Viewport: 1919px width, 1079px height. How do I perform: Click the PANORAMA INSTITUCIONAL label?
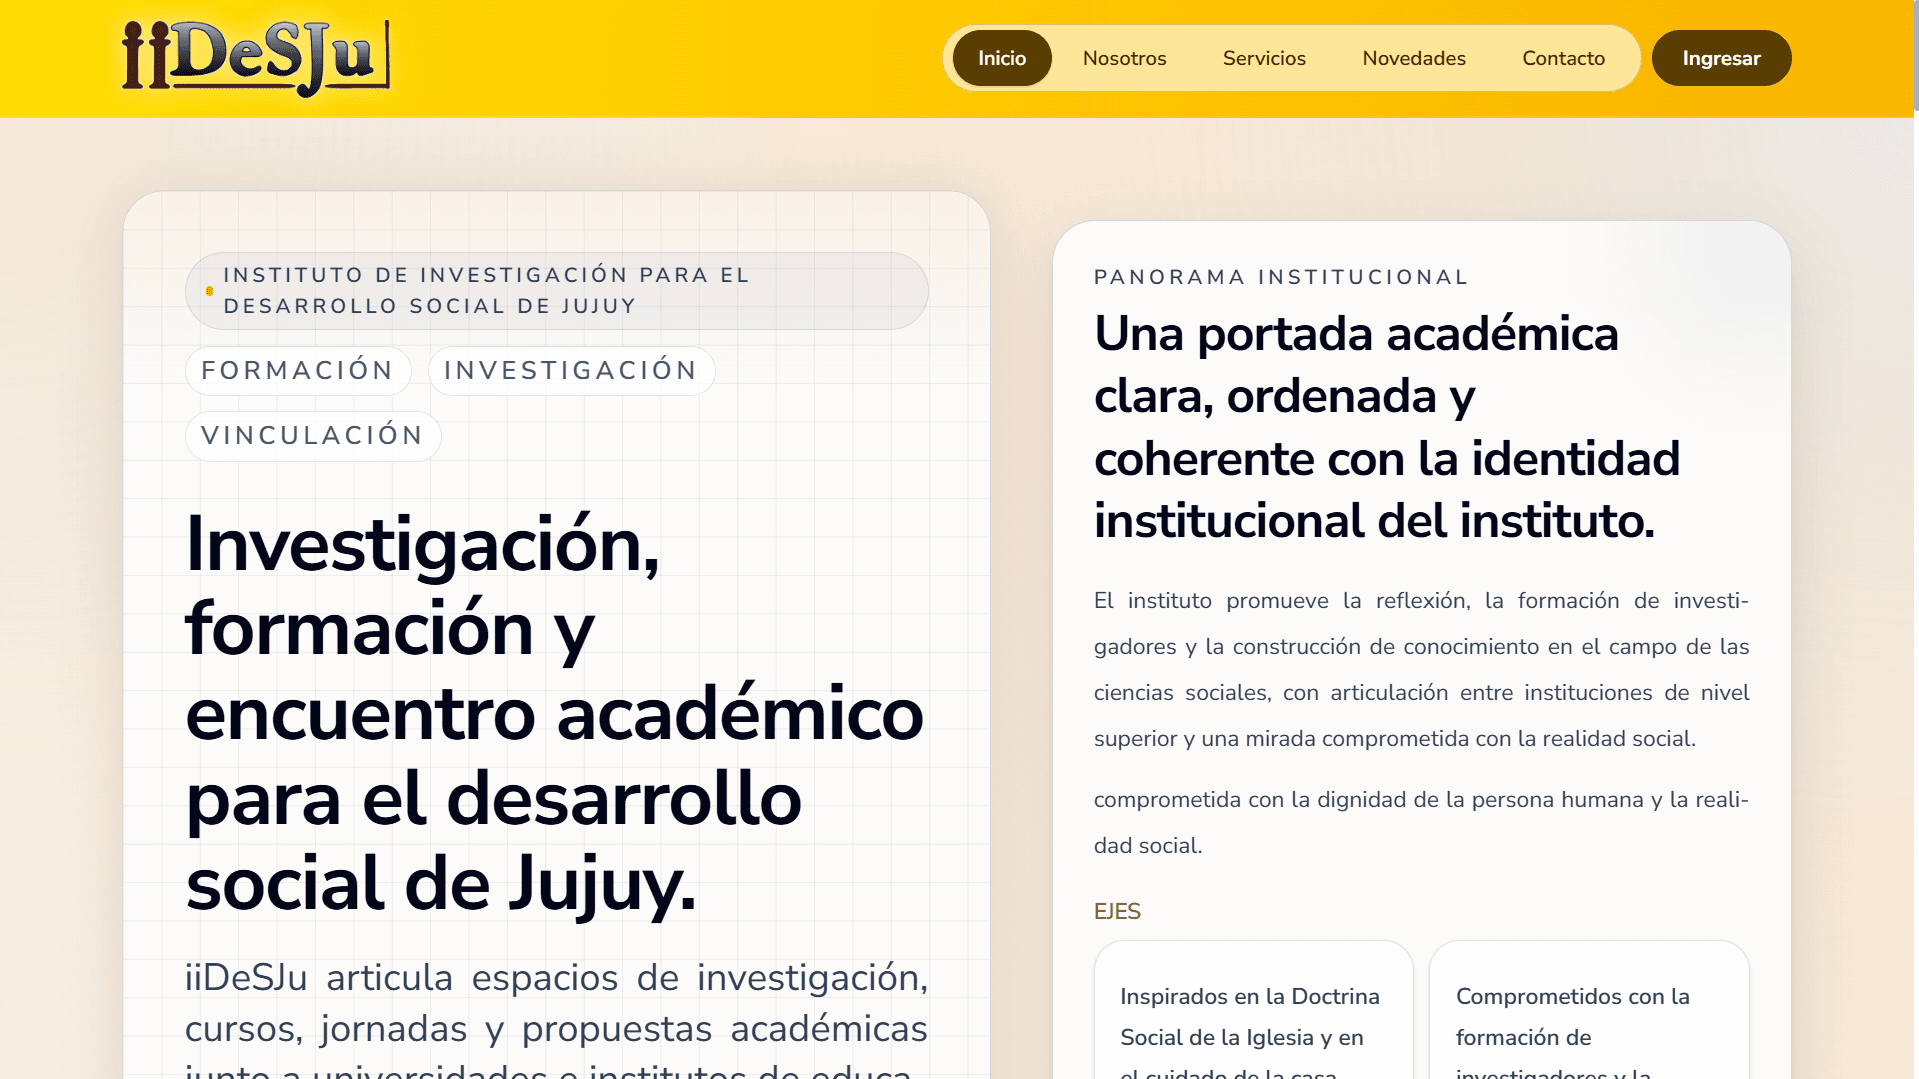pos(1281,277)
